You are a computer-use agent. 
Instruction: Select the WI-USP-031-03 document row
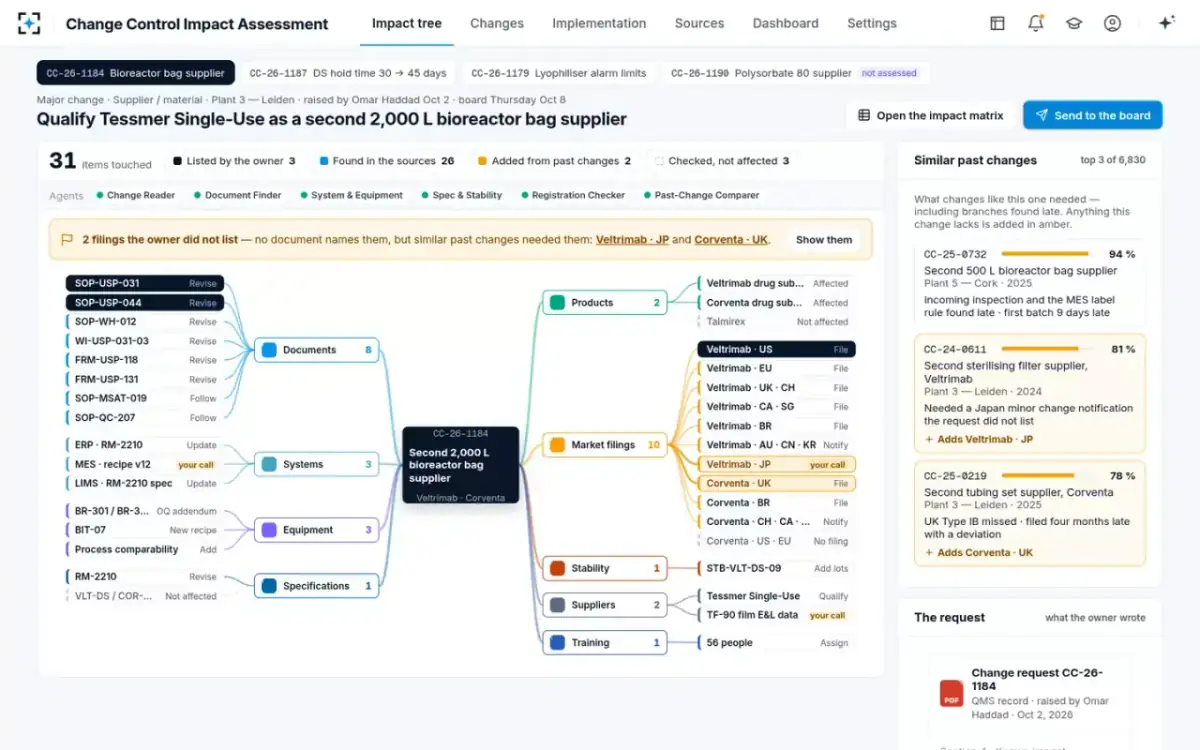145,341
